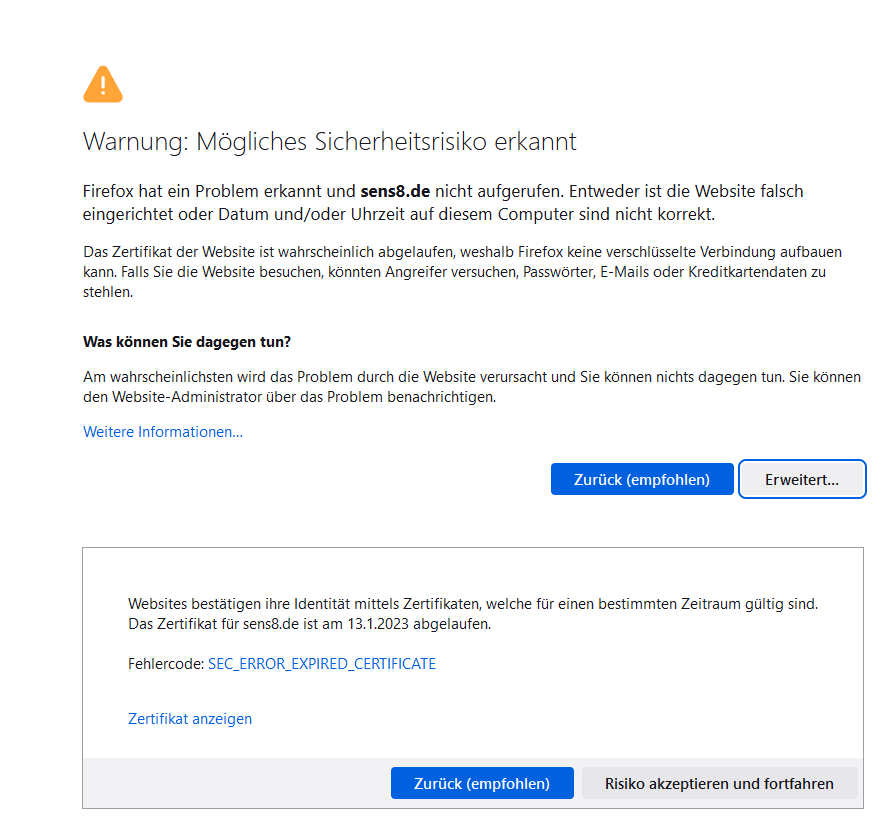Screen dimensions: 892x835
Task: Click the link styled in blue reading Zertifikat anzeigen
Action: (189, 719)
